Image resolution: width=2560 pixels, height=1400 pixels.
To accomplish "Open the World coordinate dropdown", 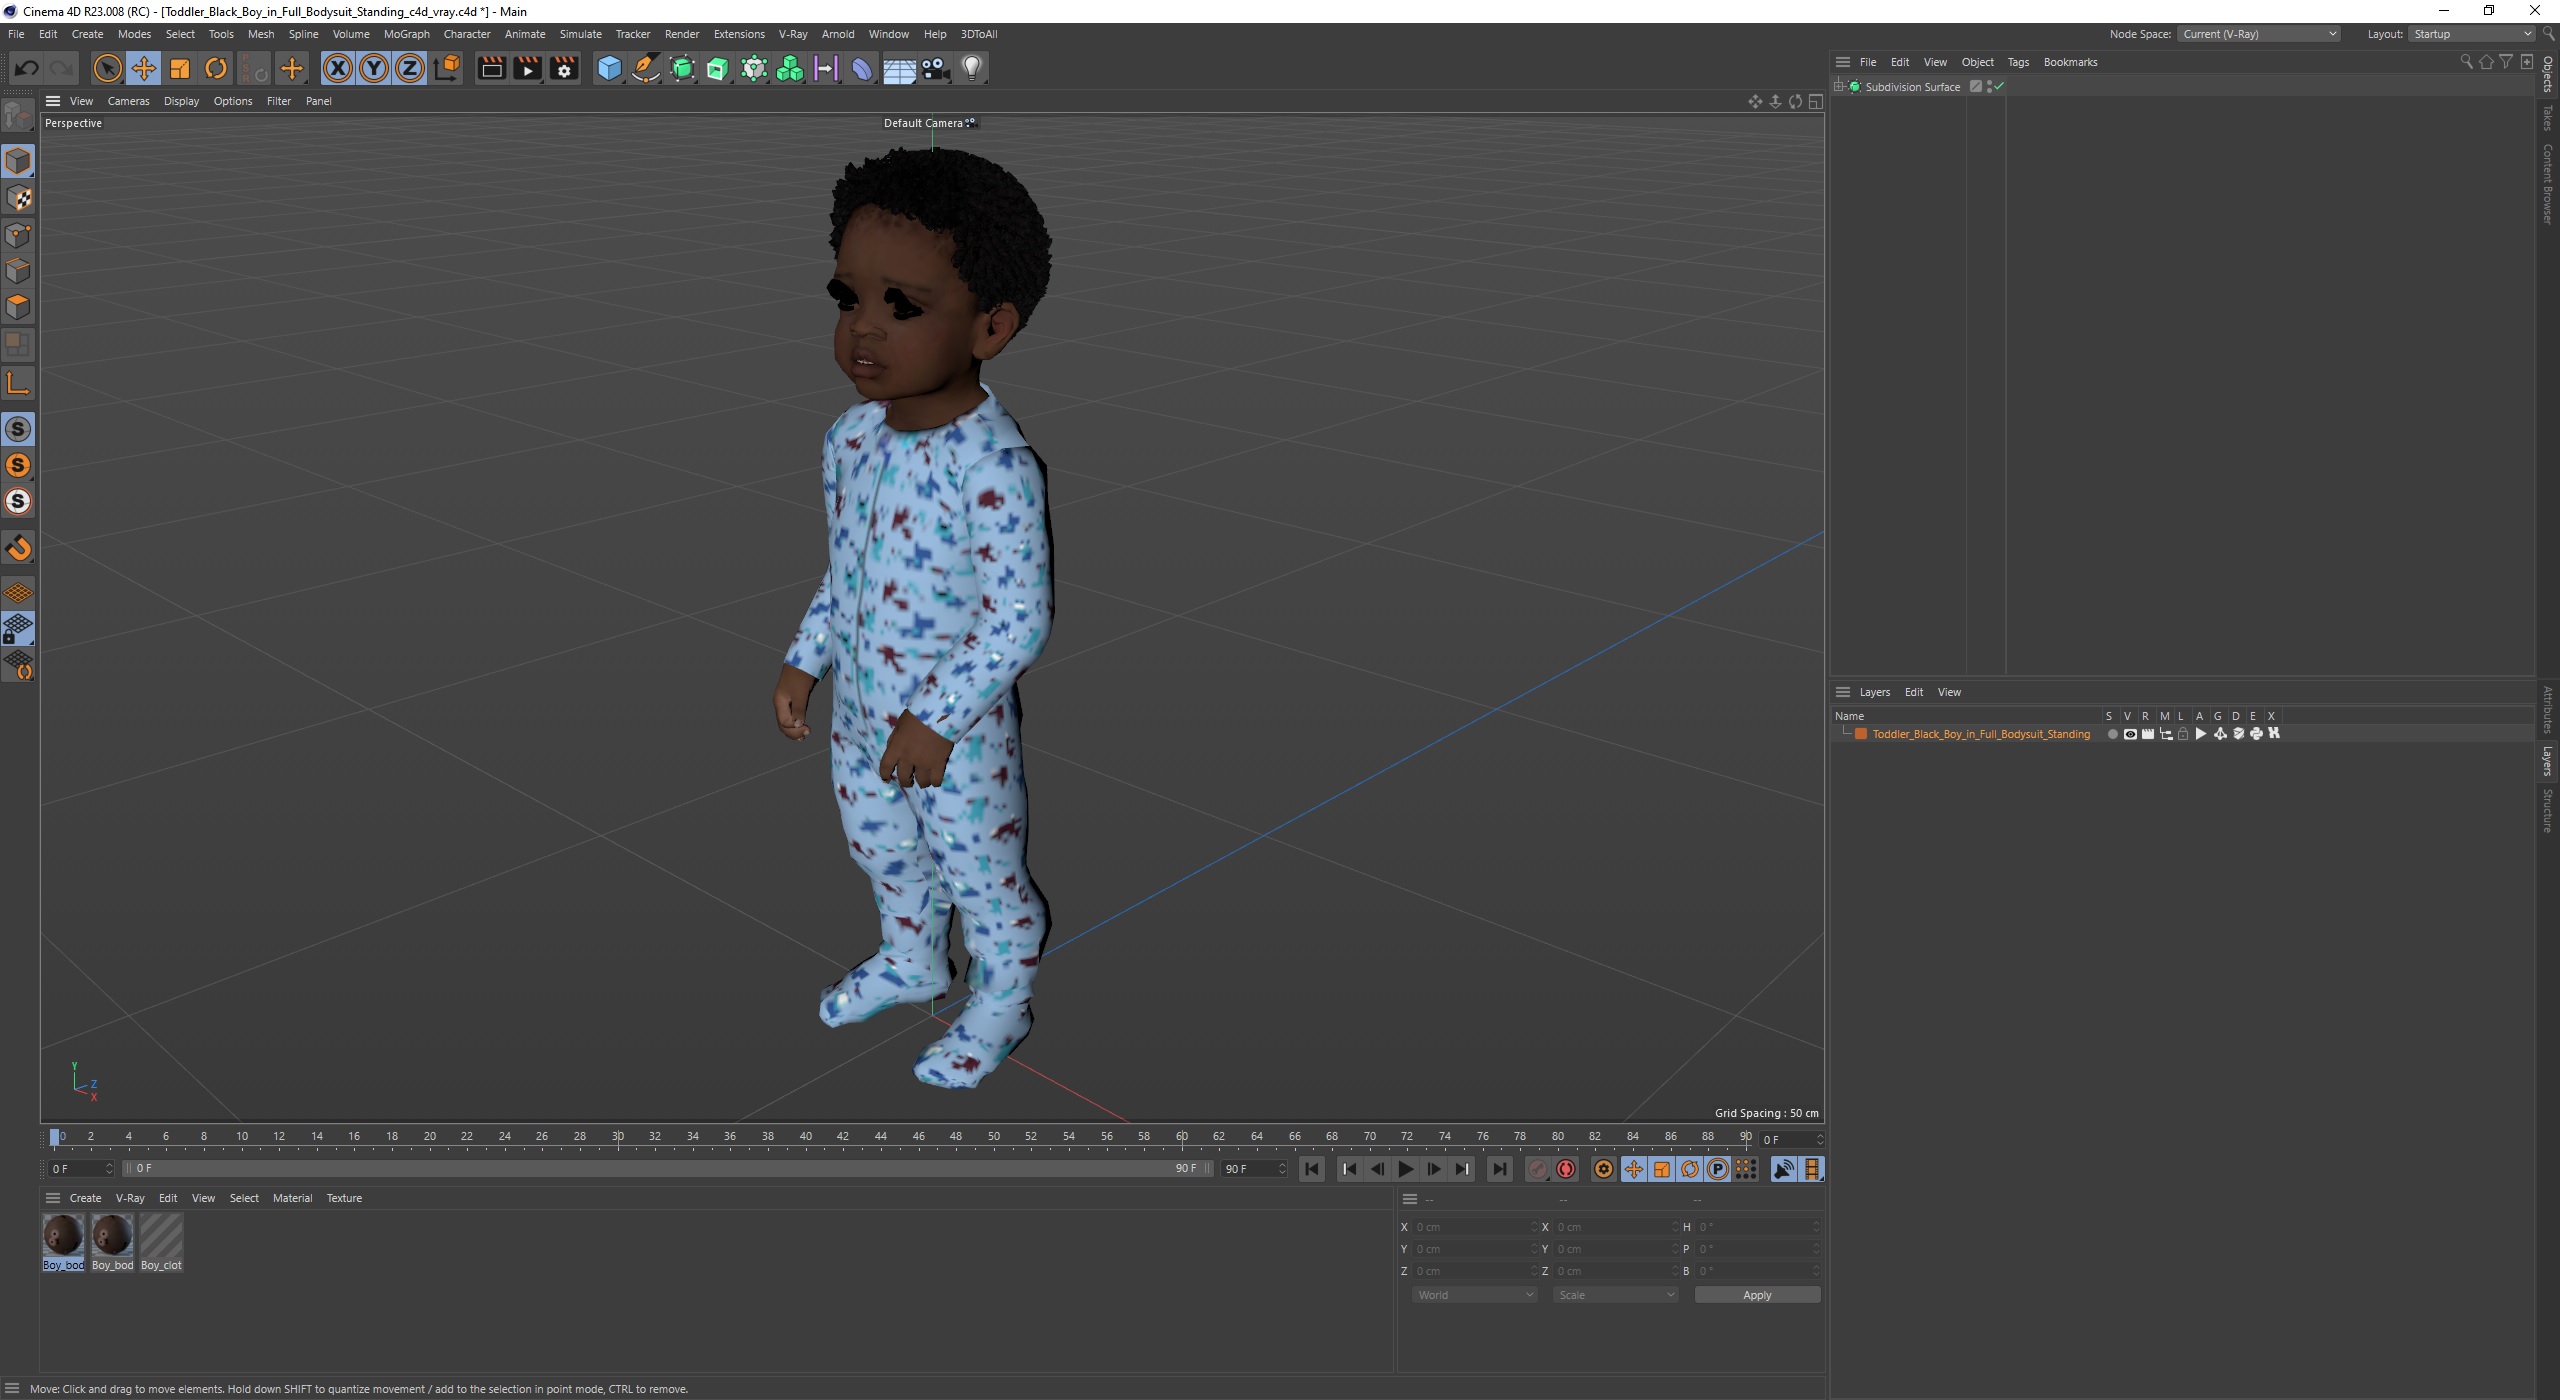I will (x=1474, y=1295).
